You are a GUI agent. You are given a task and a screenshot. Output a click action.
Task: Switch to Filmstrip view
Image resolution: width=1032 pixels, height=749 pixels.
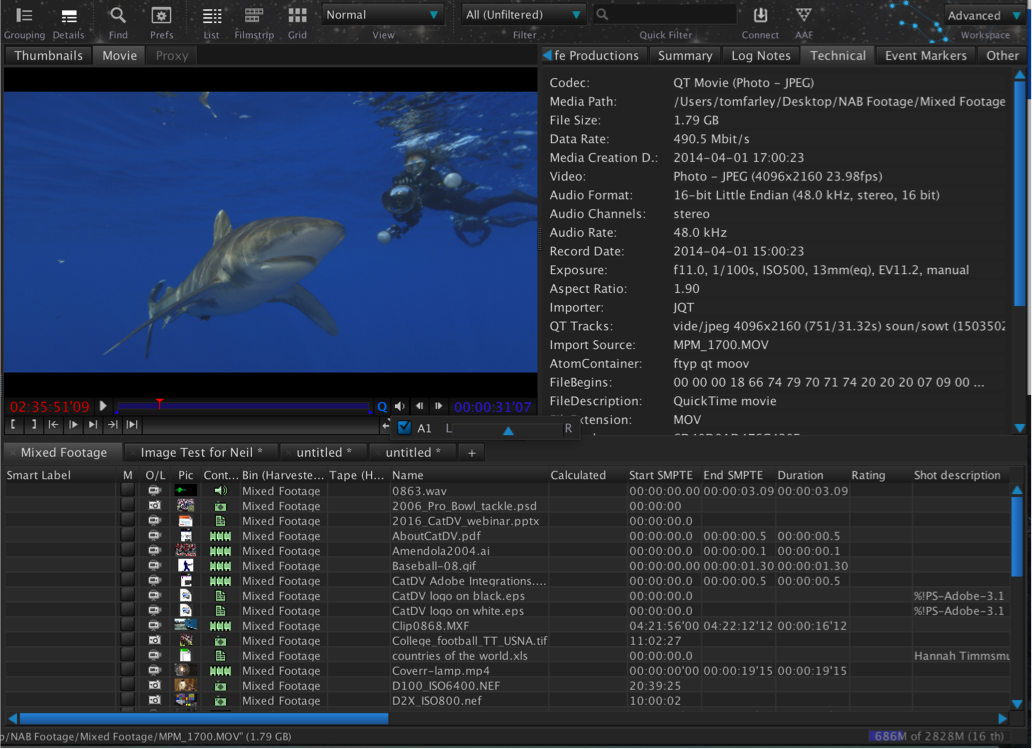pos(254,16)
